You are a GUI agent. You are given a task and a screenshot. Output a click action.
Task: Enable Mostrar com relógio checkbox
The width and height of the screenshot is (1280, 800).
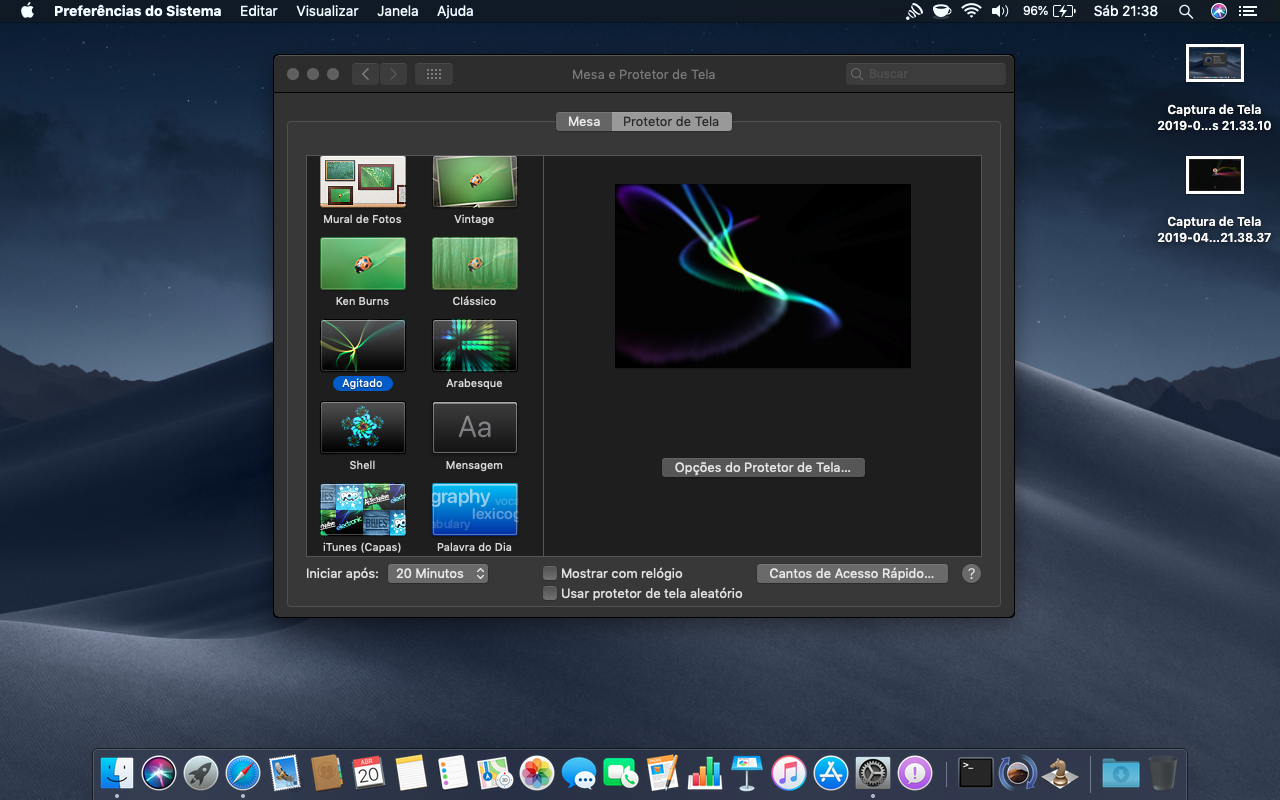click(550, 574)
